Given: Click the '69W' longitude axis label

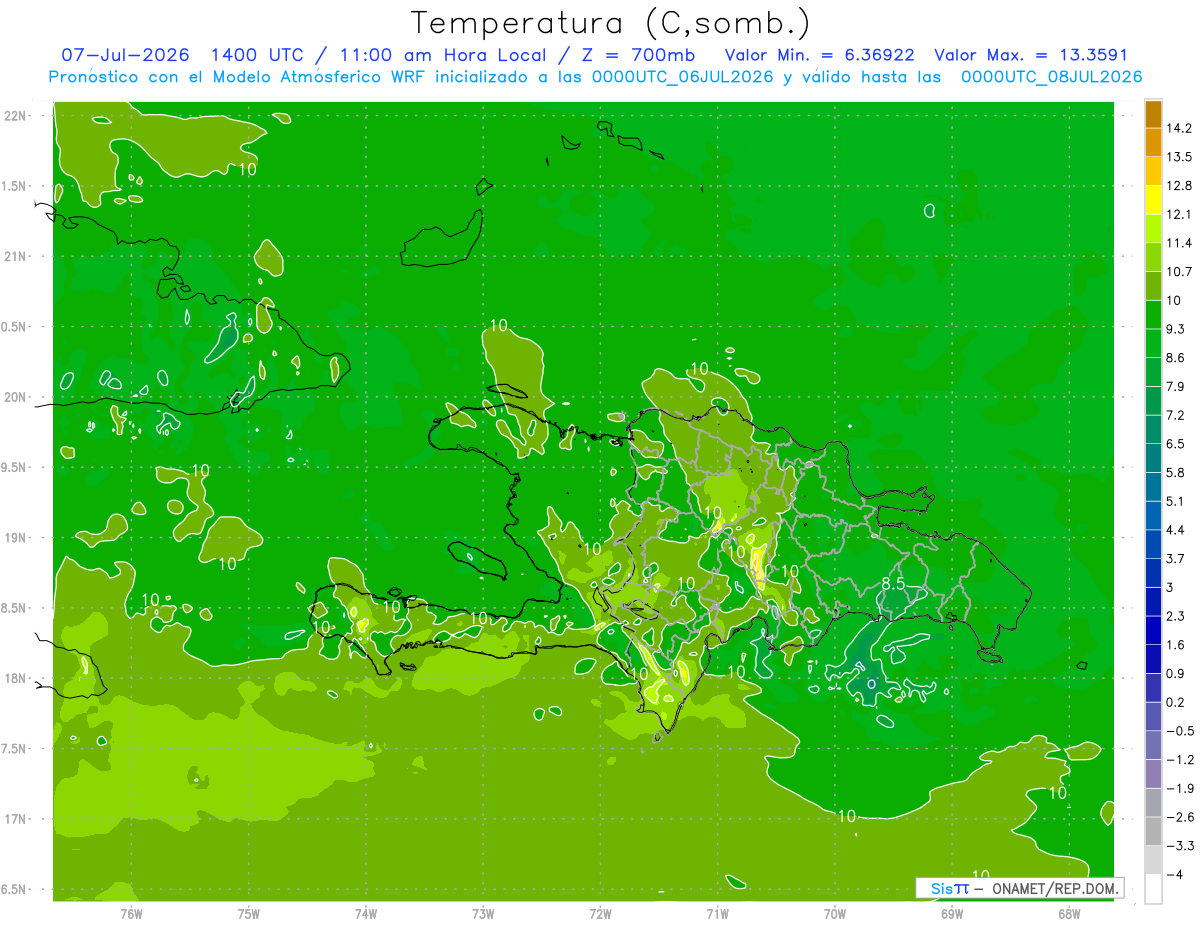Looking at the screenshot, I should click(x=951, y=913).
